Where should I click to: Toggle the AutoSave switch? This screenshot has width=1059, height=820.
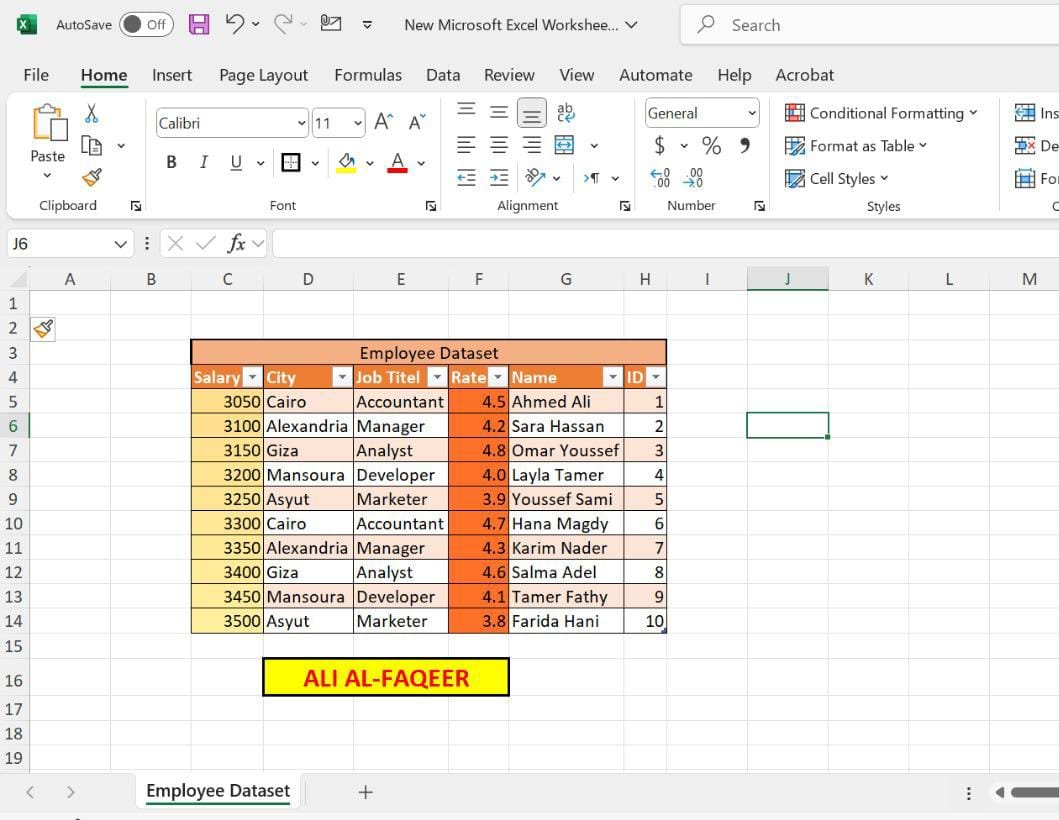pos(146,25)
